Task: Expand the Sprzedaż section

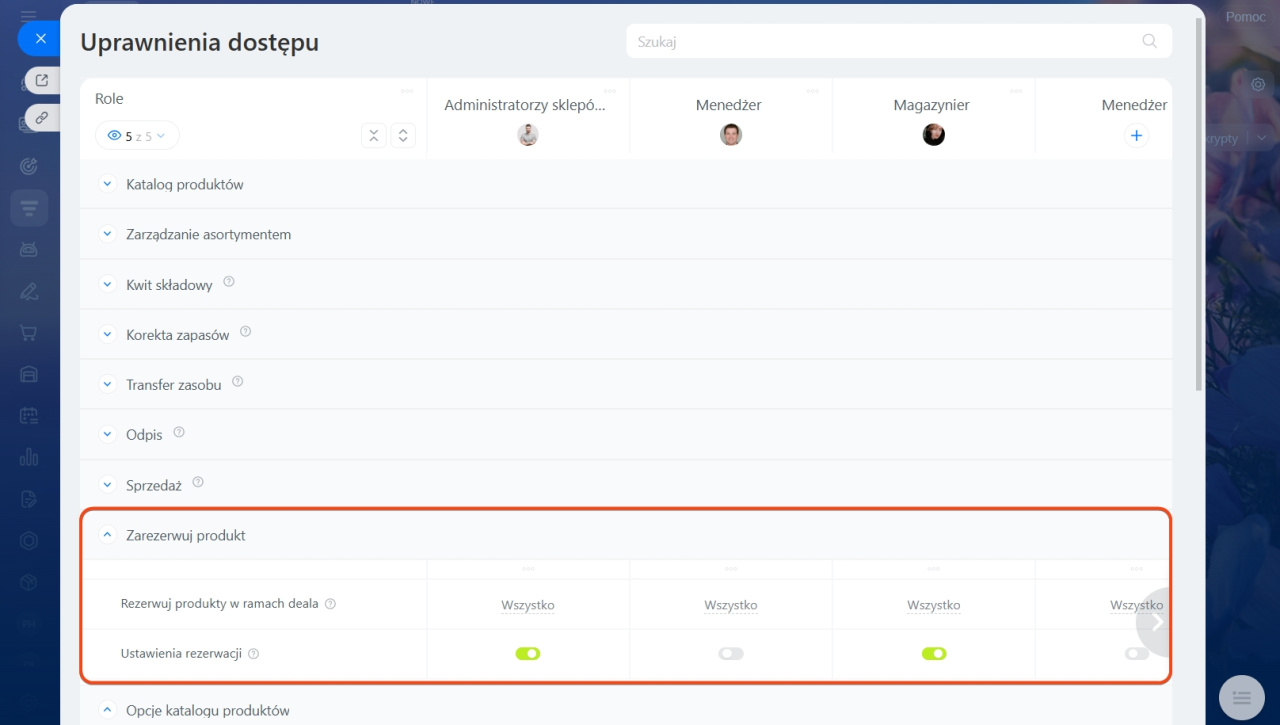Action: (x=108, y=485)
